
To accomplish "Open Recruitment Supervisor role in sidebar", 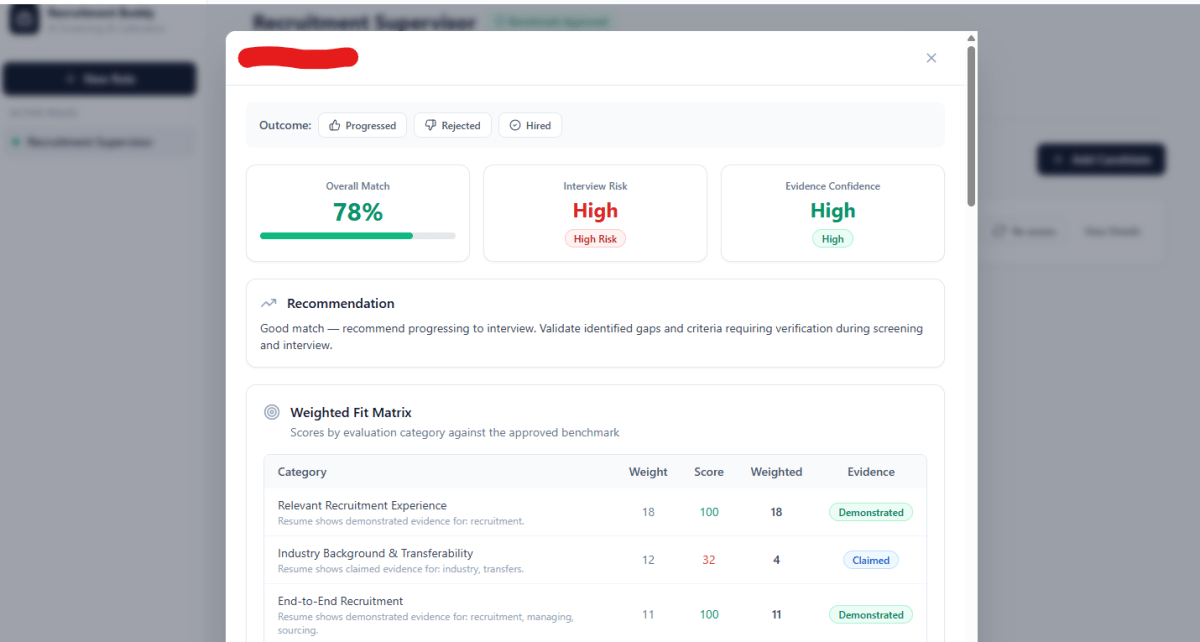I will (x=100, y=142).
